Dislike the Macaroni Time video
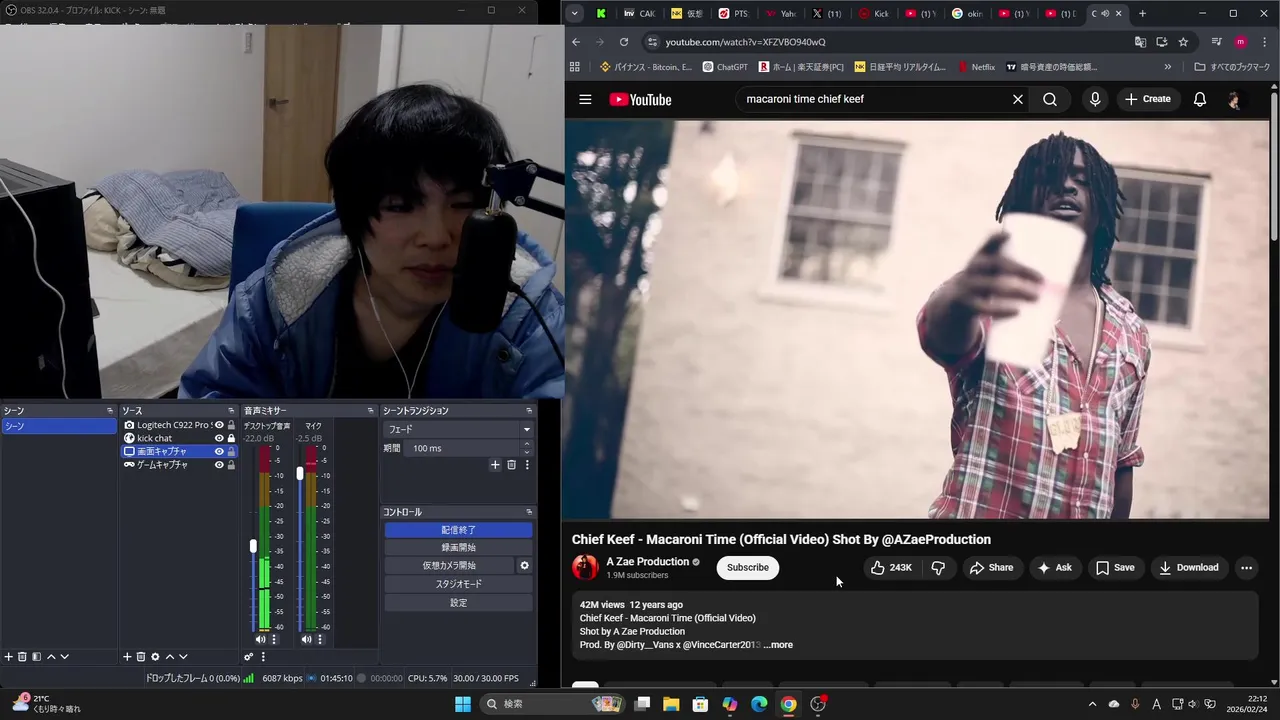Screen dimensions: 1280x720 (x=938, y=567)
